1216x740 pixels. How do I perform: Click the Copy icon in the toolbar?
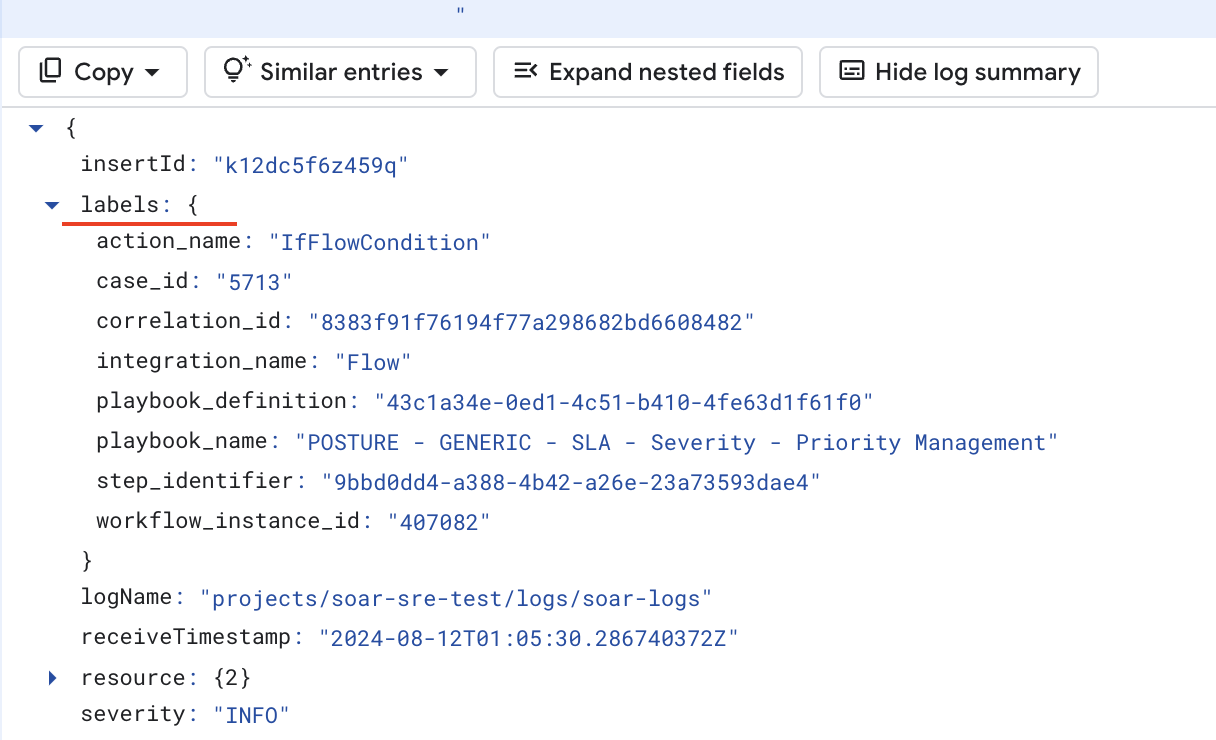pos(48,71)
